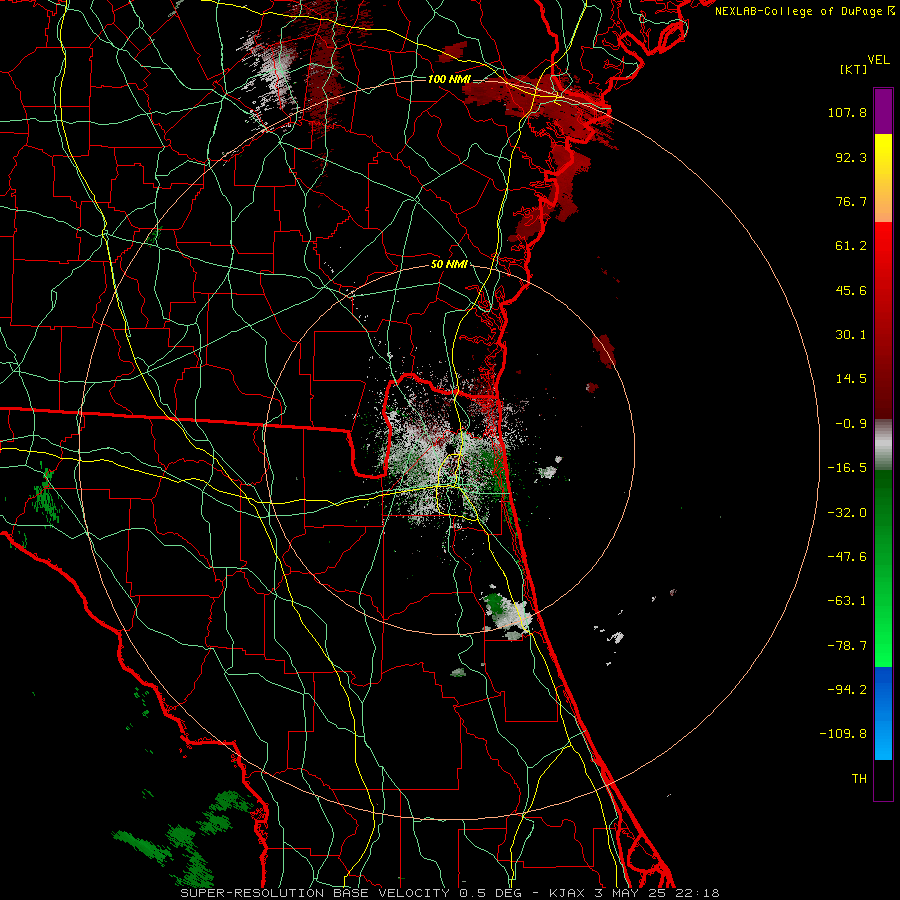Select the 92.3 legend value
The height and width of the screenshot is (900, 900).
point(851,157)
